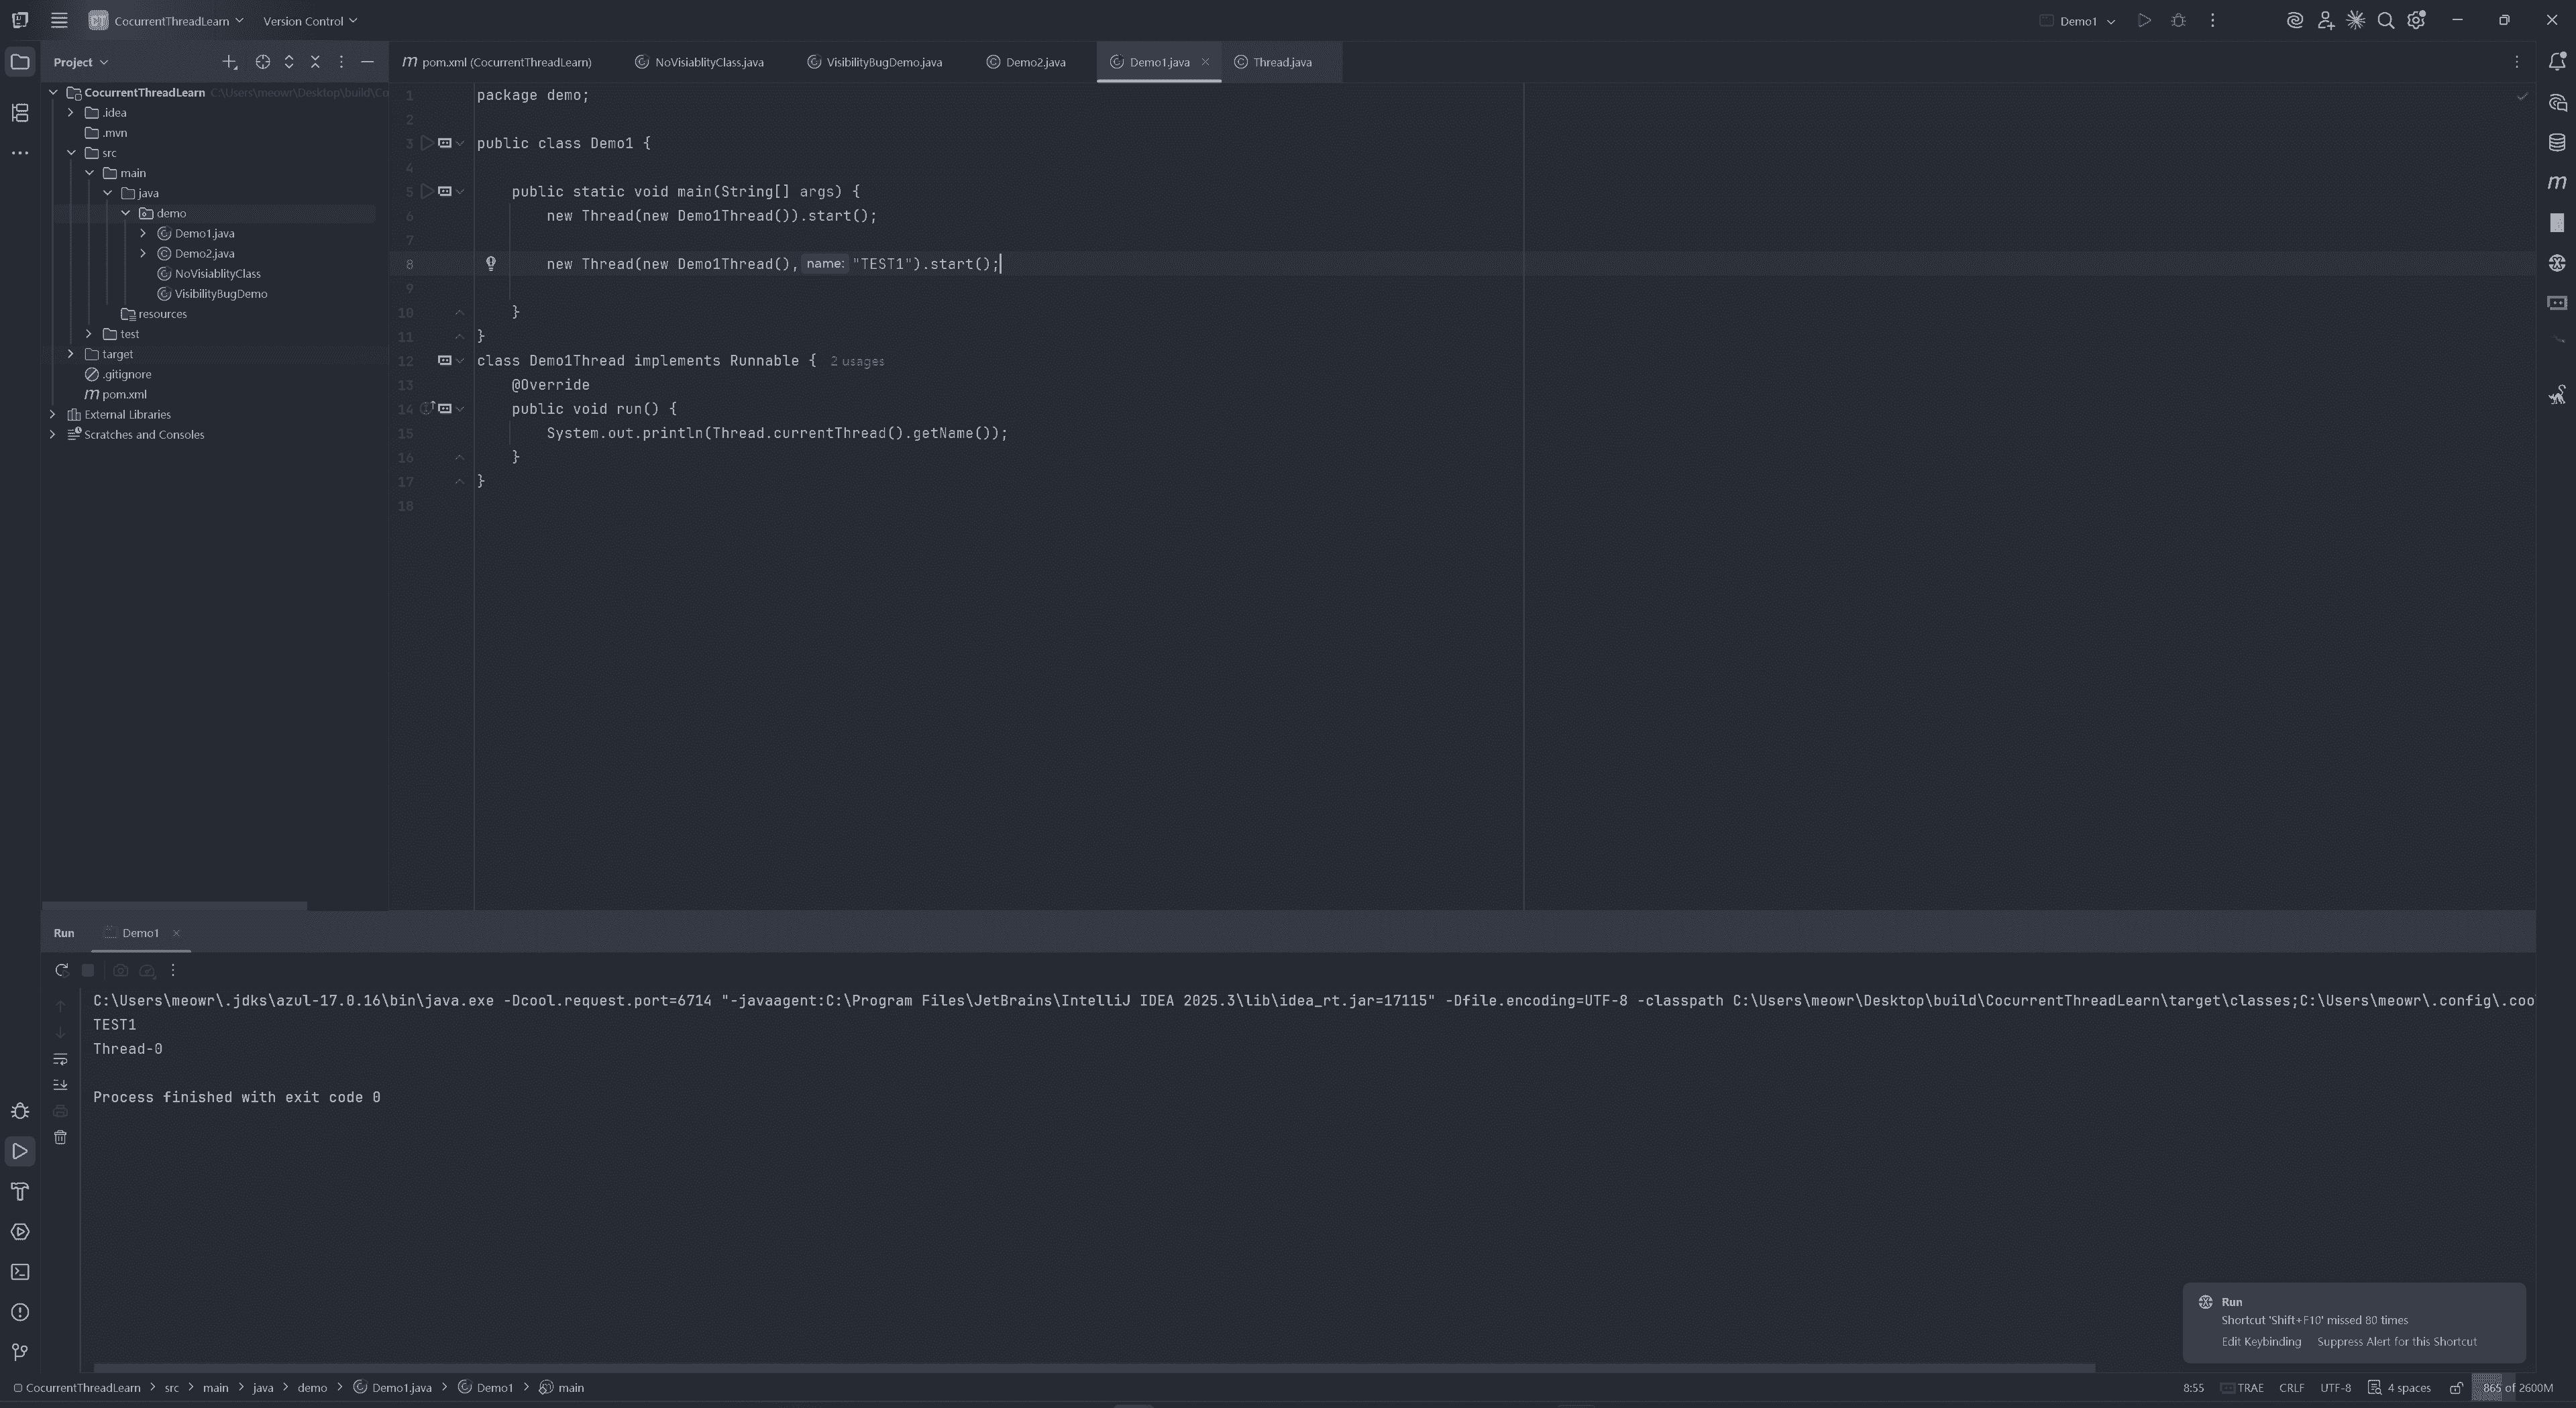Open the Version Control menu

pos(309,21)
